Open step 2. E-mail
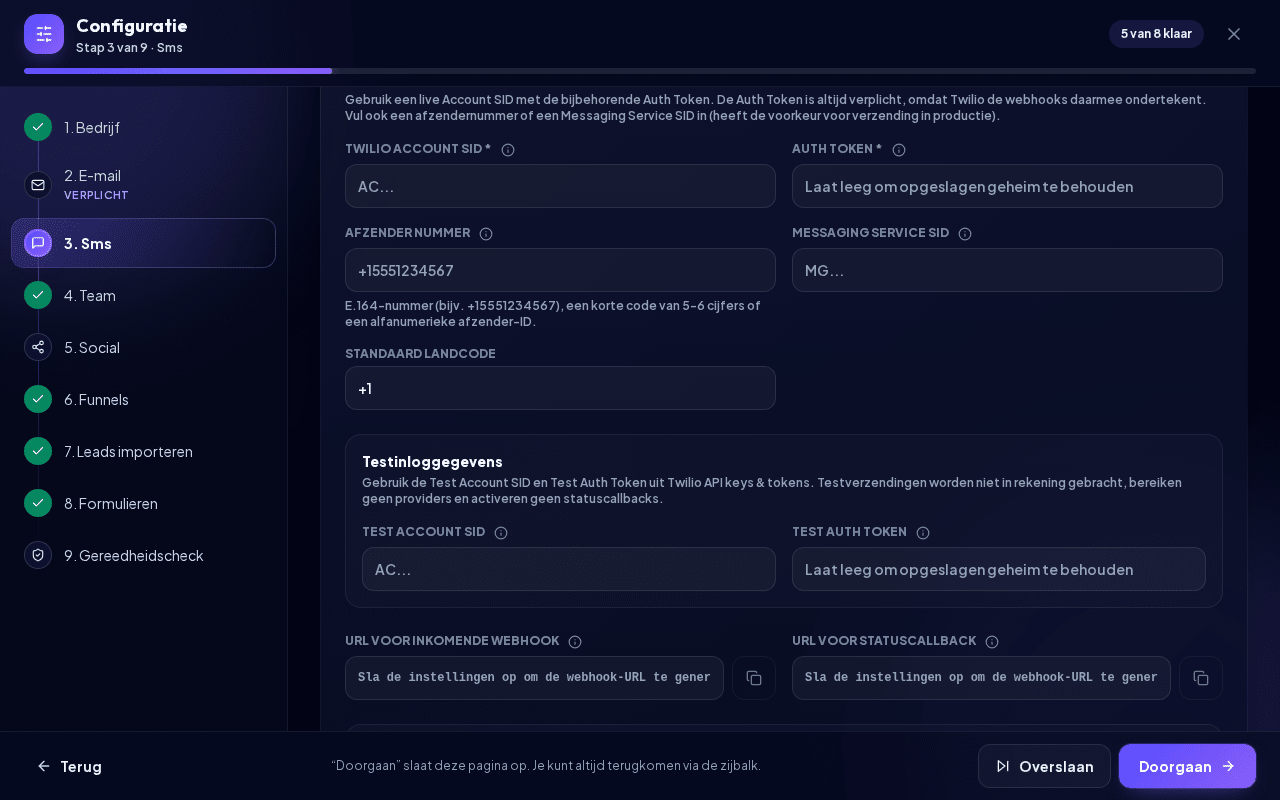1280x800 pixels. pos(143,185)
